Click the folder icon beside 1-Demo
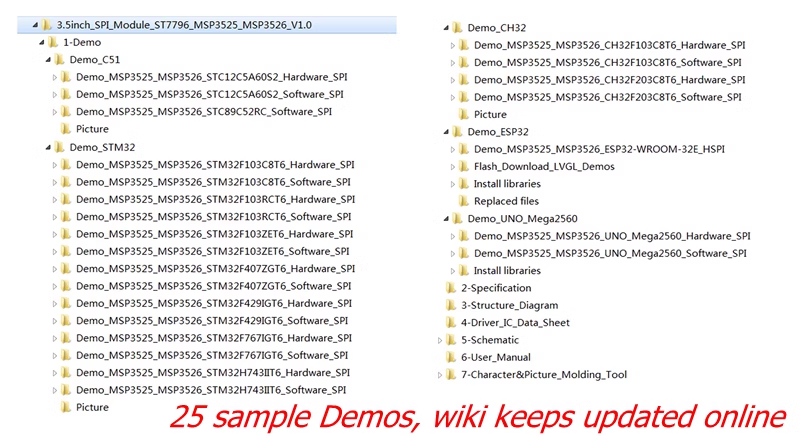Screen dimensions: 800x436 [x=53, y=42]
